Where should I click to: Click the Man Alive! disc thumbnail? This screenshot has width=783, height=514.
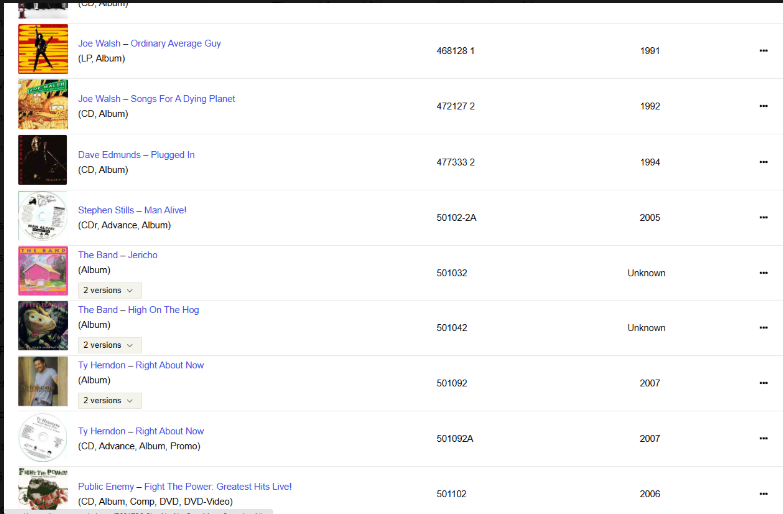pyautogui.click(x=43, y=216)
